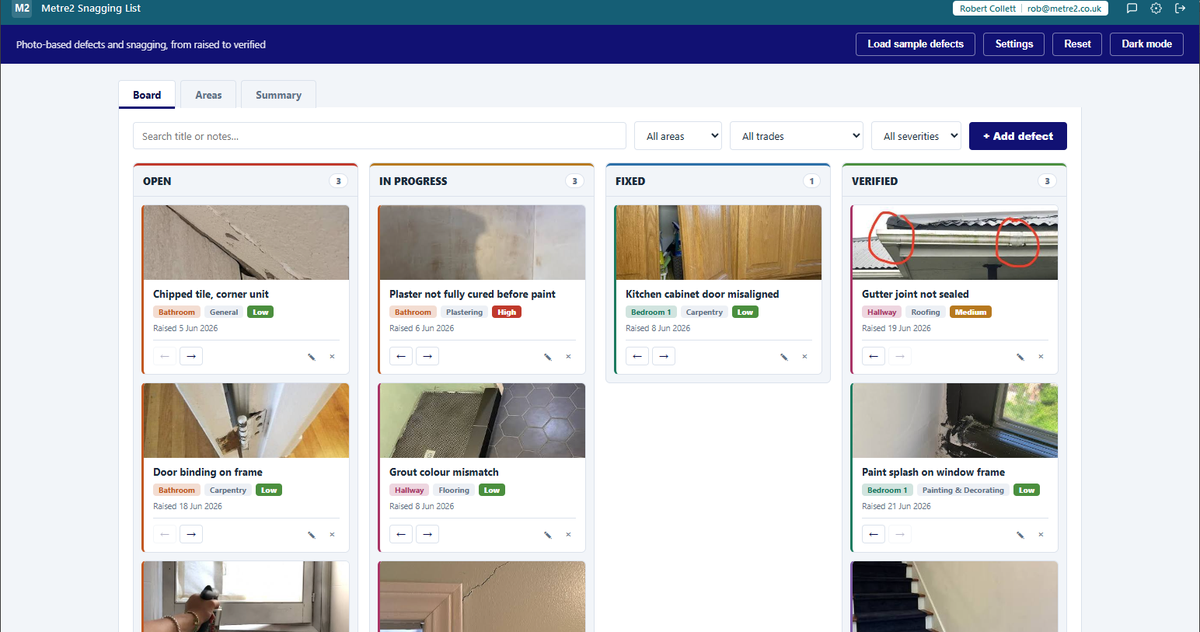1200x632 pixels.
Task: Open Grout colour mismatch photo thumbnail
Action: (x=482, y=420)
